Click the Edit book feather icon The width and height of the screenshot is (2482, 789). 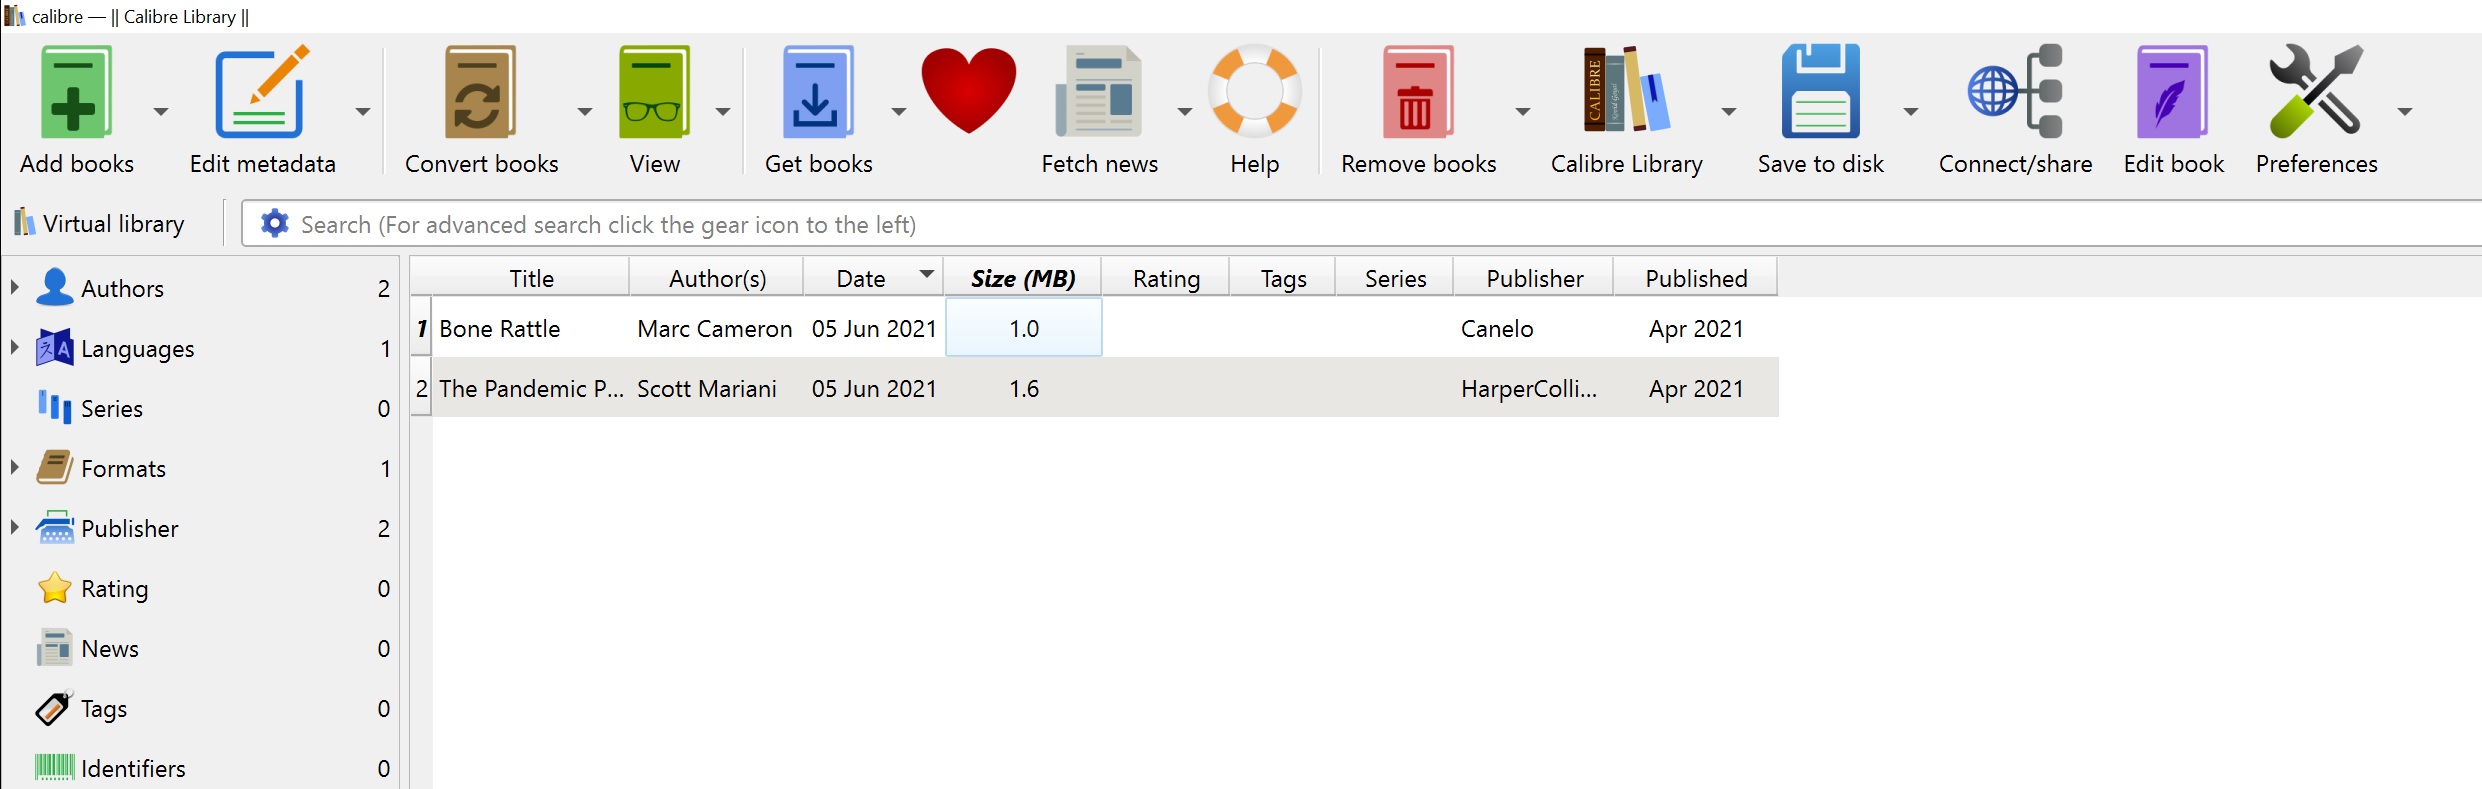[2173, 92]
